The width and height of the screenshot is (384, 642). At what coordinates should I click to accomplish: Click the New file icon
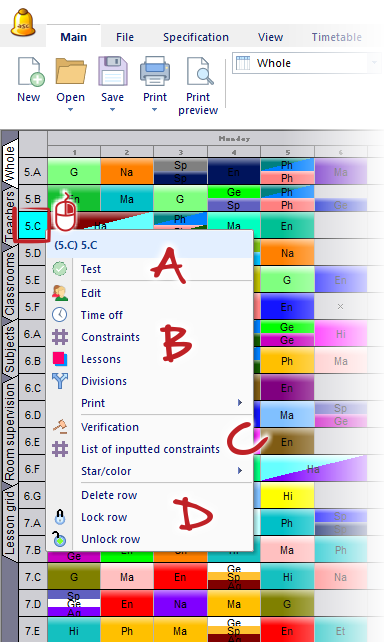pos(30,72)
